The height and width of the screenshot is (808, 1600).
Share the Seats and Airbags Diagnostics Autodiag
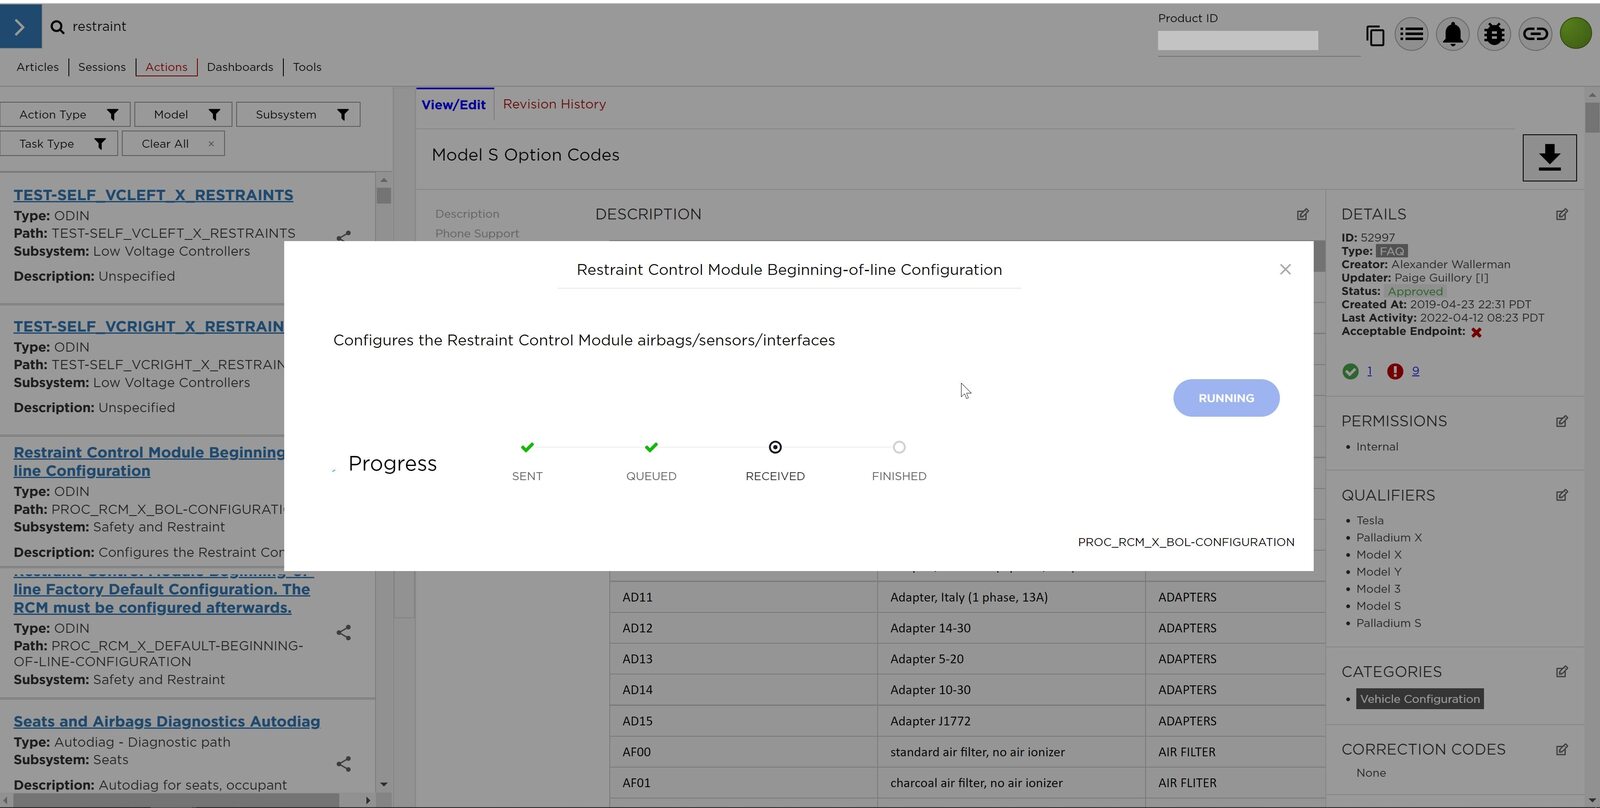click(343, 764)
